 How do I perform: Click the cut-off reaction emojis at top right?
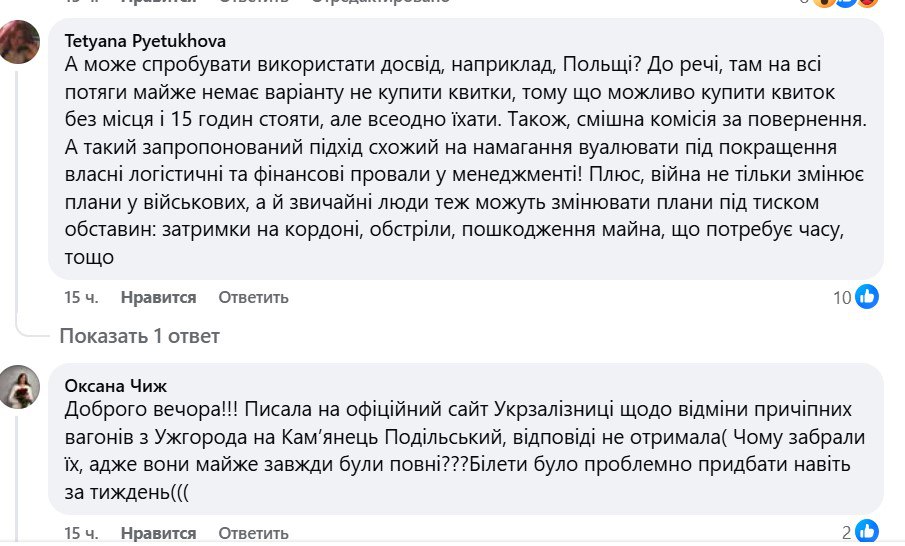(x=850, y=3)
